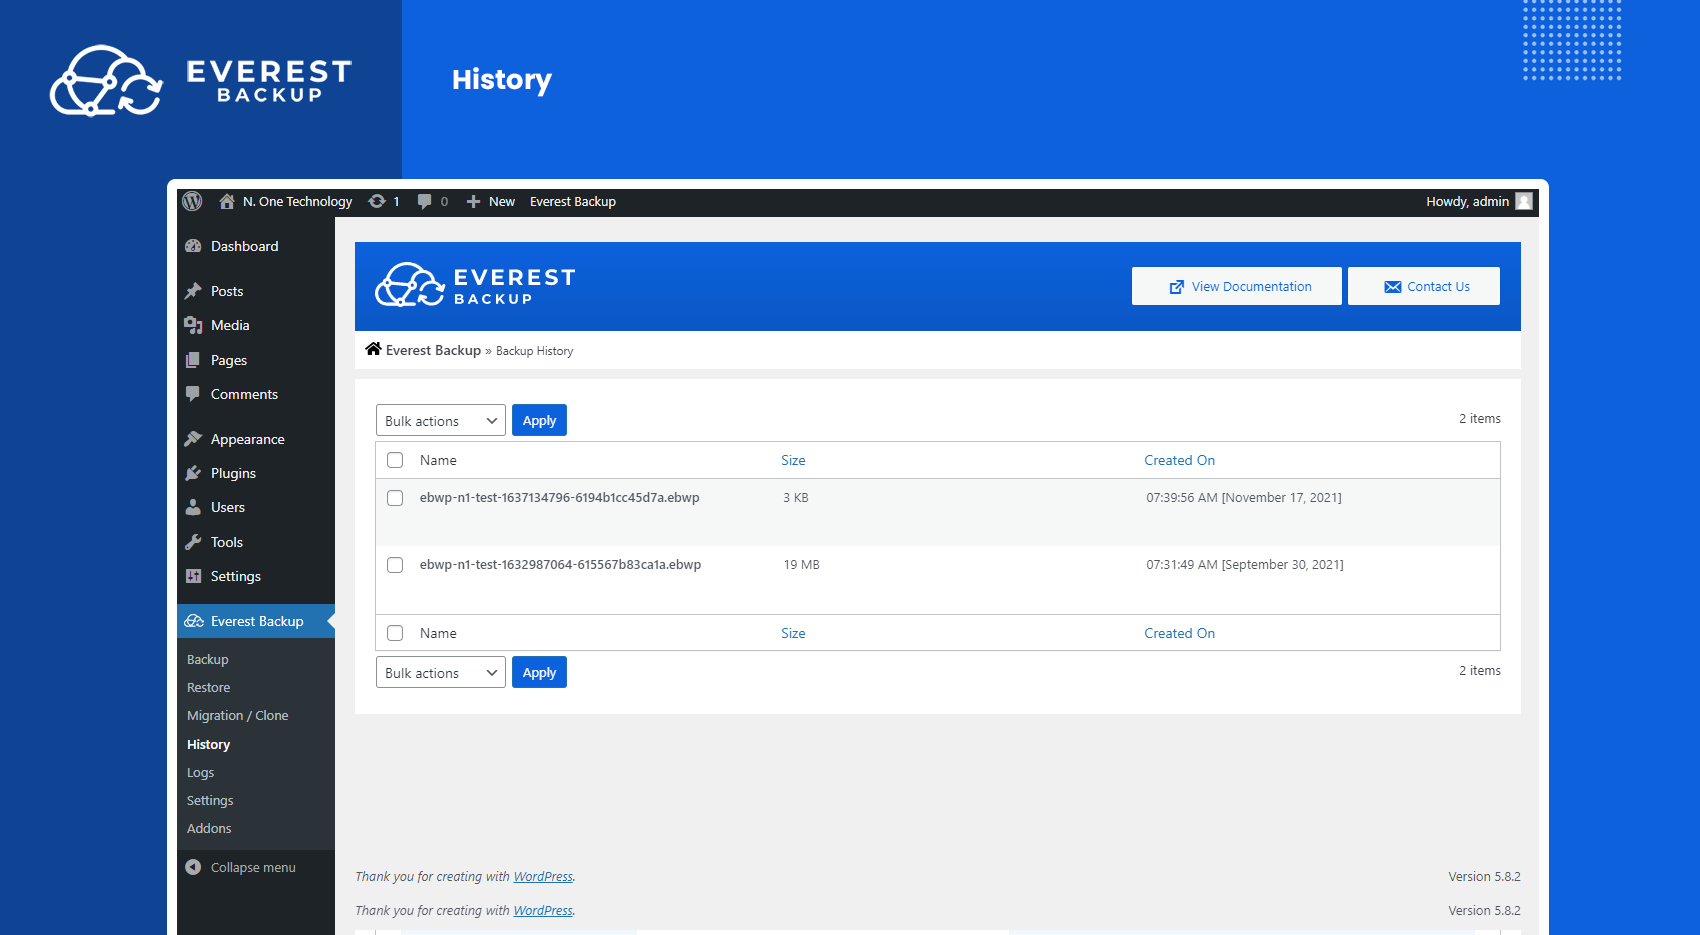Toggle select-all checkbox in table footer
The width and height of the screenshot is (1700, 935).
(x=395, y=633)
